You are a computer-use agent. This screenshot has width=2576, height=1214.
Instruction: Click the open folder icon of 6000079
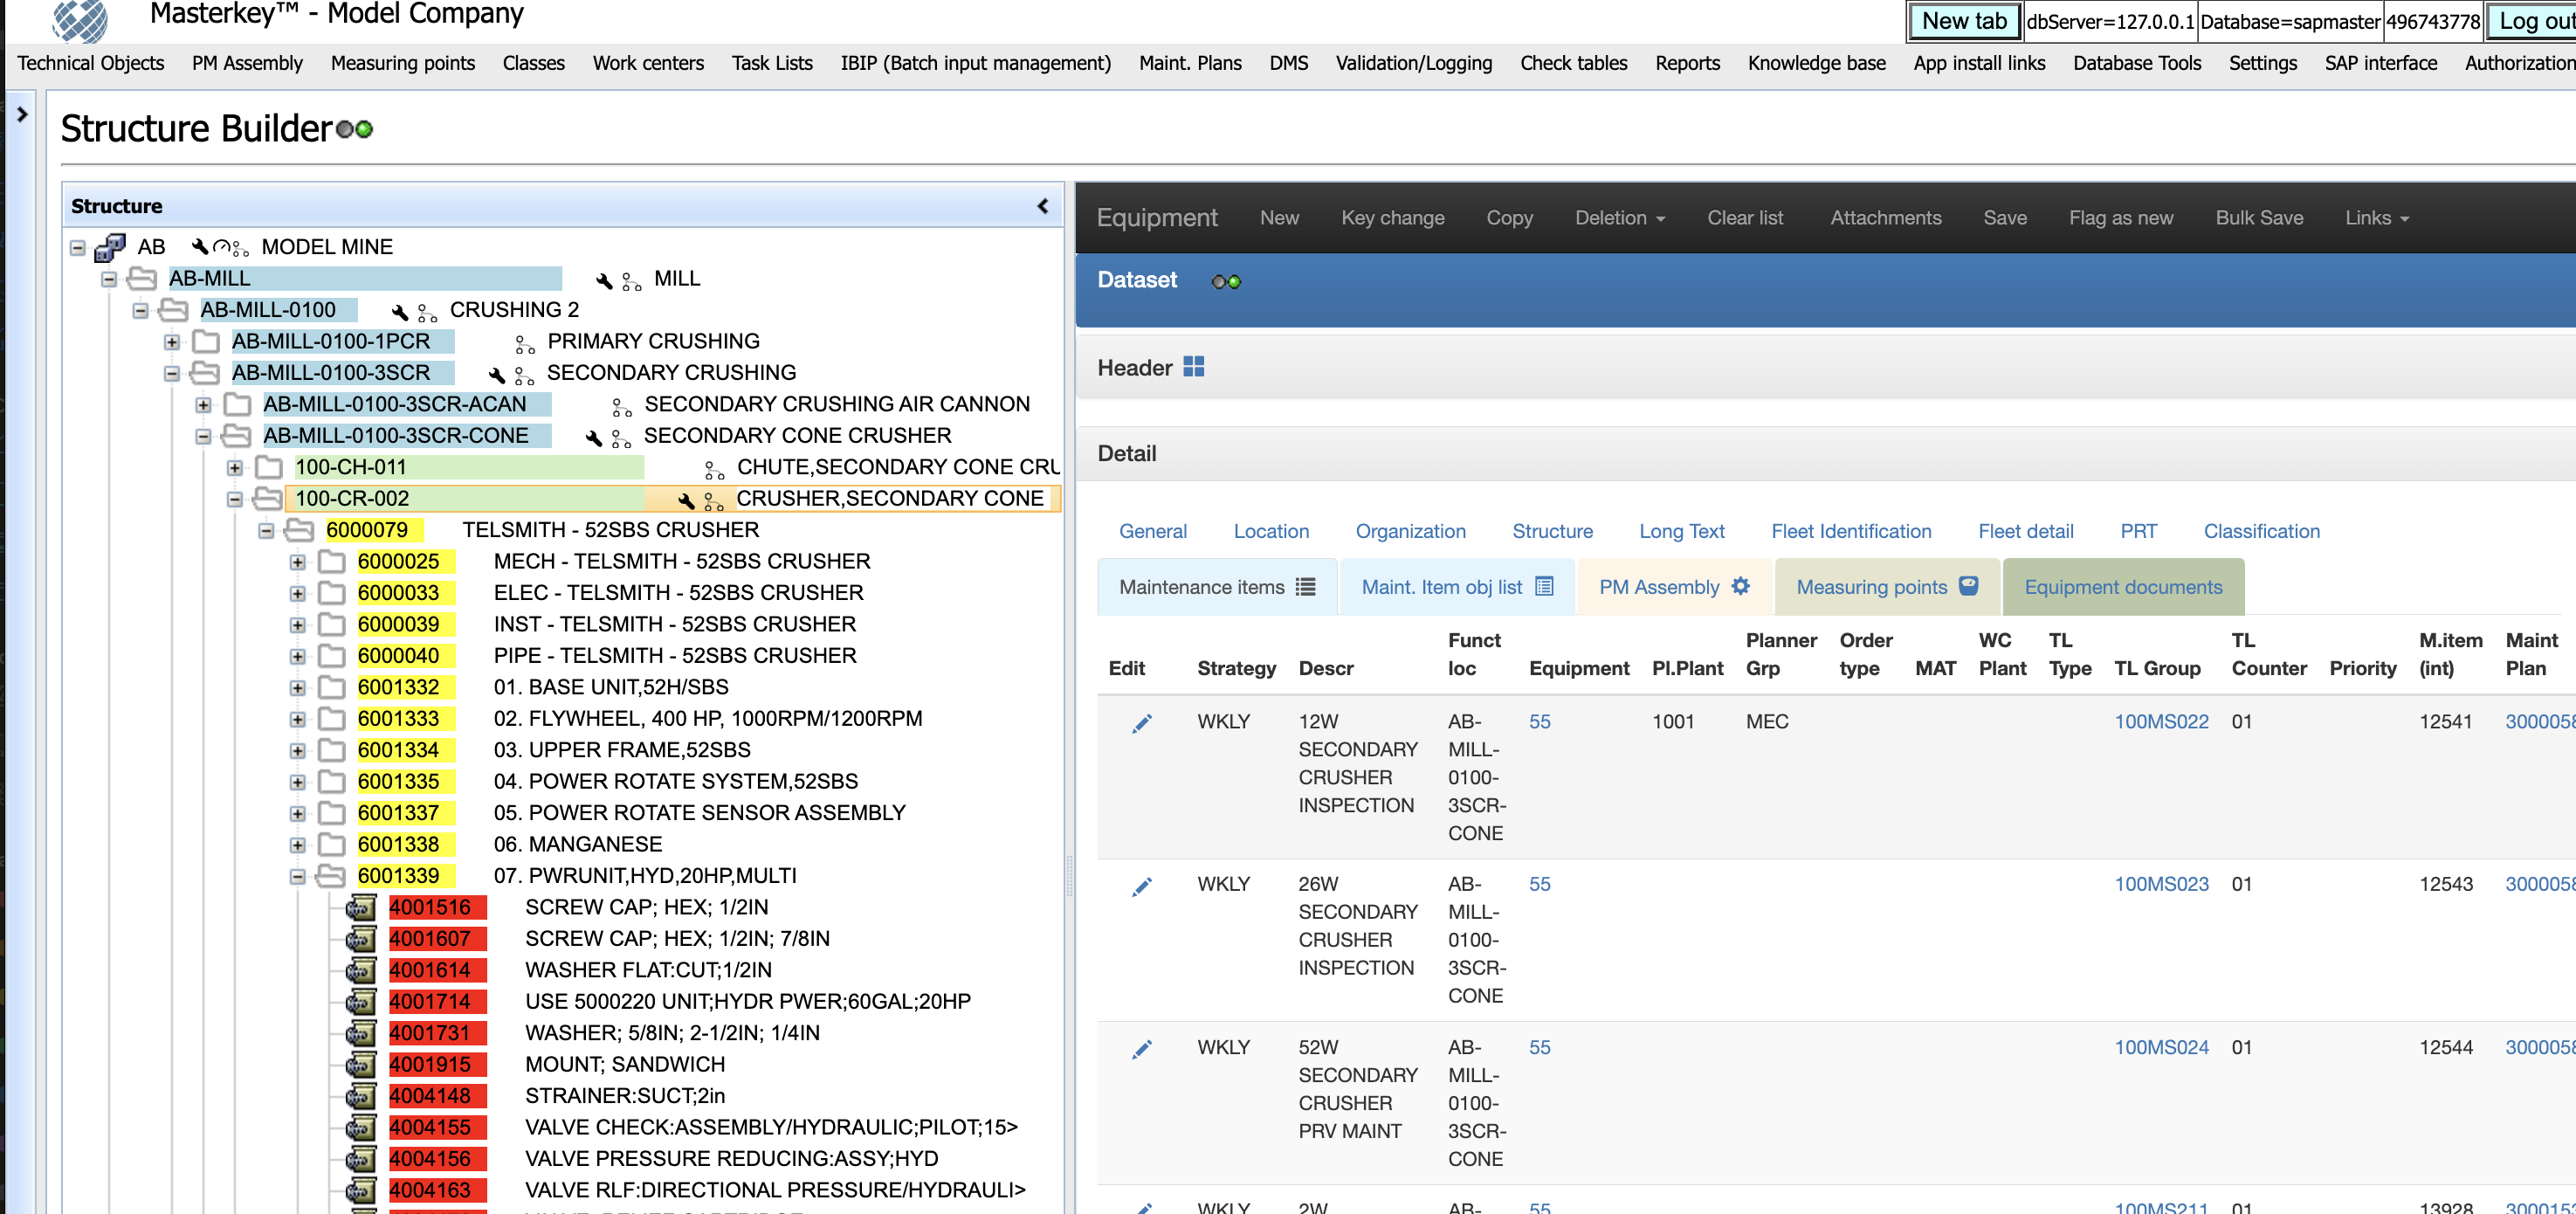(299, 530)
